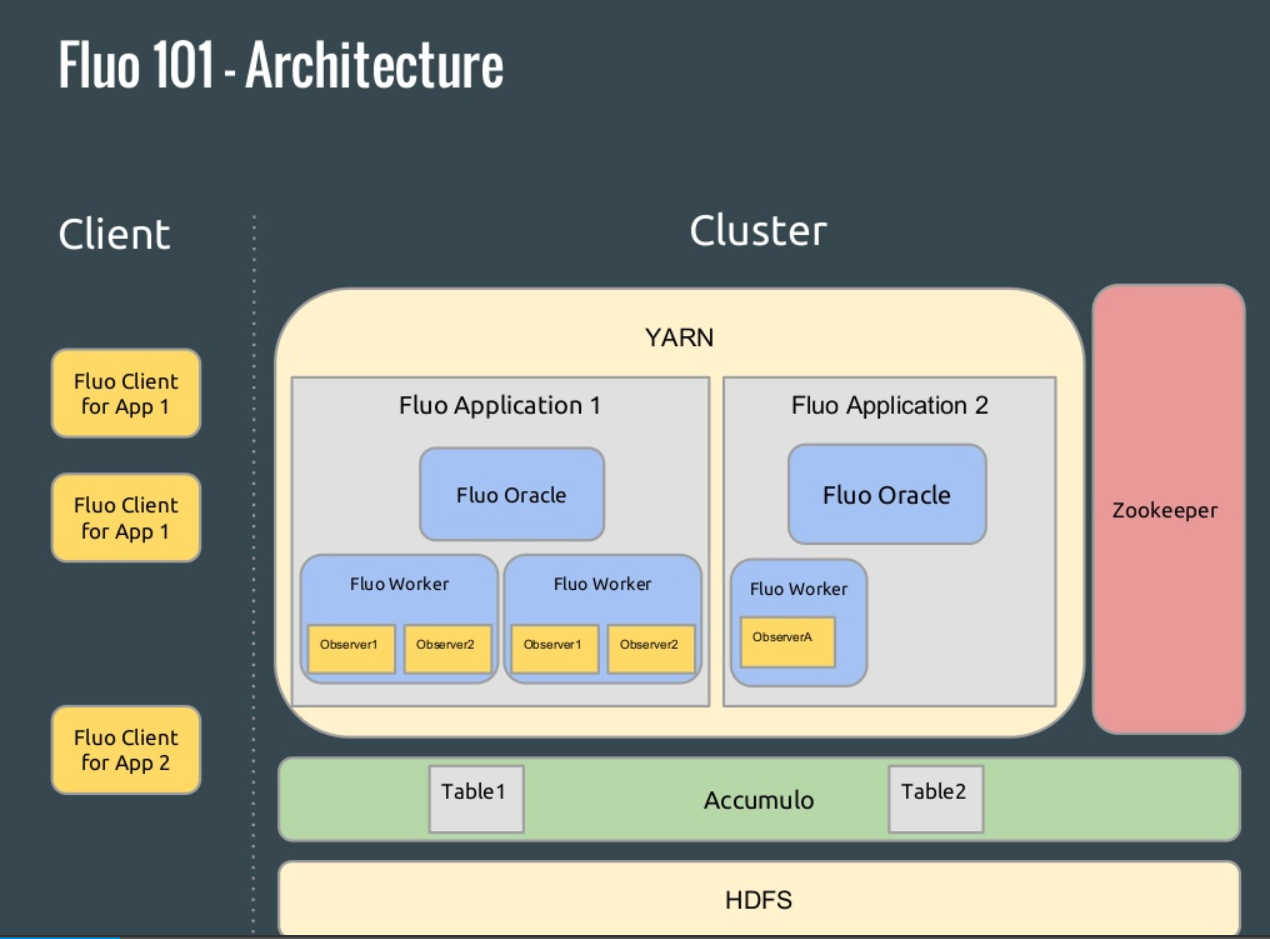Click the slide progress bar at the bottom
This screenshot has width=1270, height=939.
click(60, 936)
